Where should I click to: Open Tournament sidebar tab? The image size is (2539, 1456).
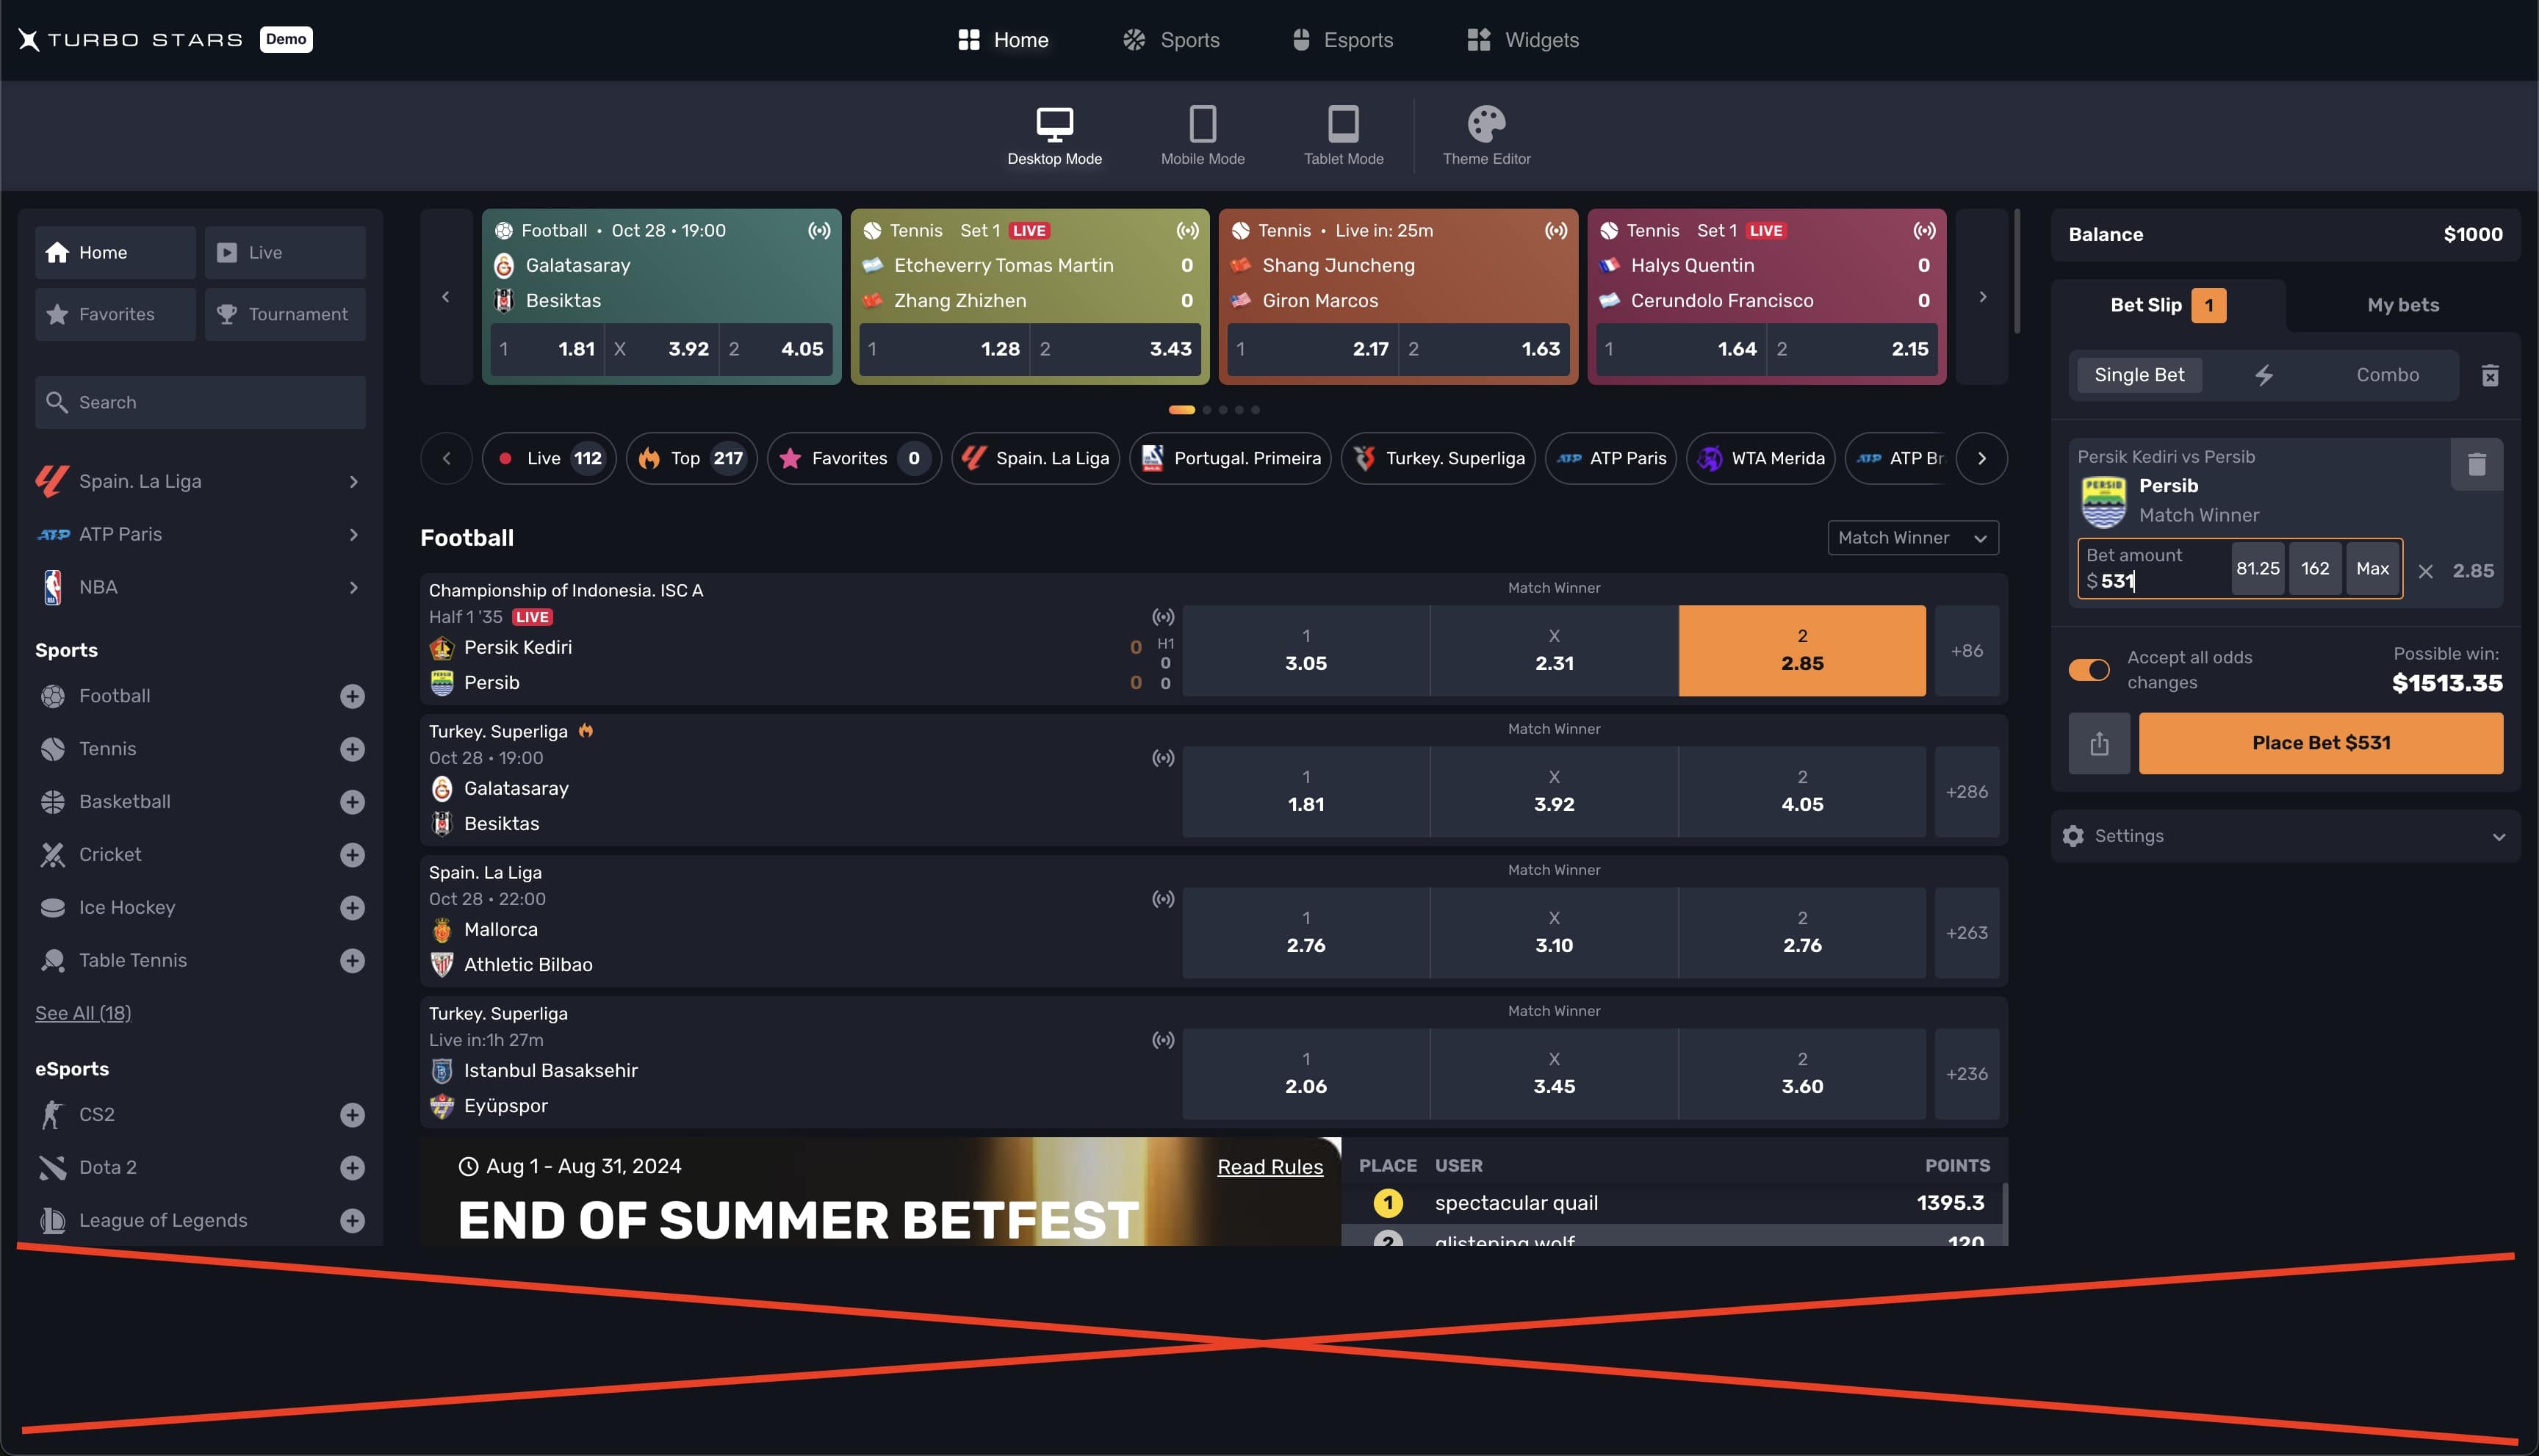click(285, 314)
